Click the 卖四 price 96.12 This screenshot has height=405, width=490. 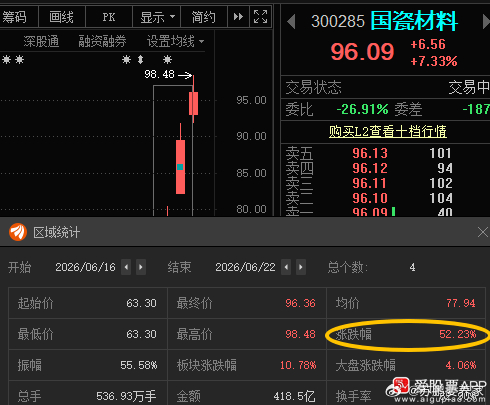pyautogui.click(x=370, y=168)
